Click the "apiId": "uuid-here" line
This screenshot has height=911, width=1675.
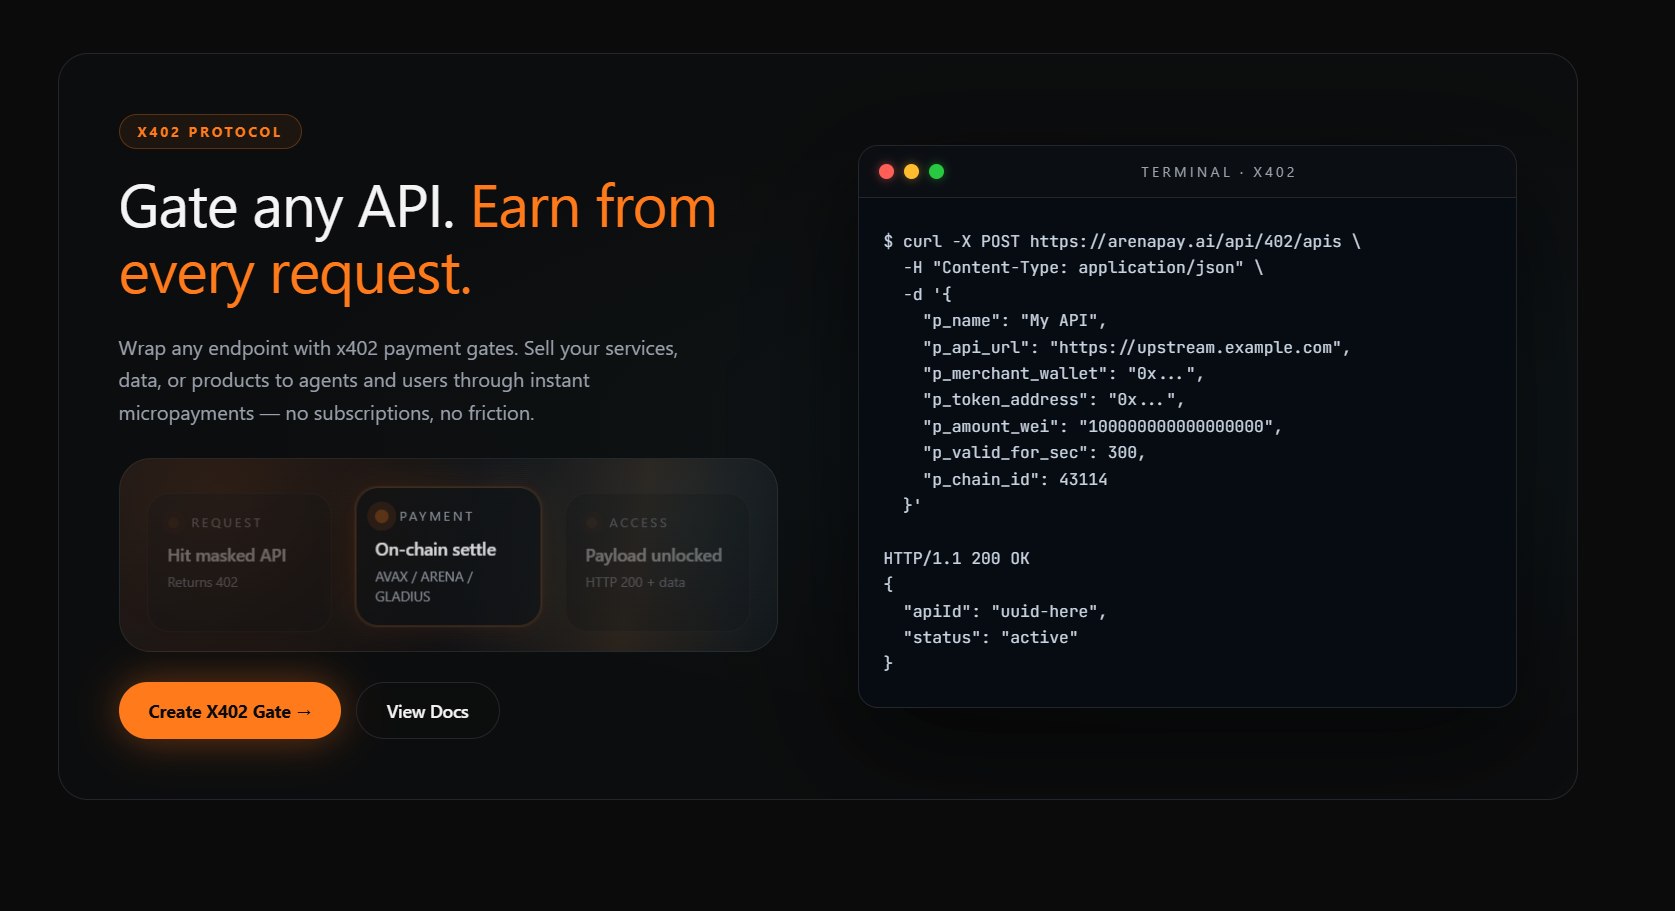1005,611
